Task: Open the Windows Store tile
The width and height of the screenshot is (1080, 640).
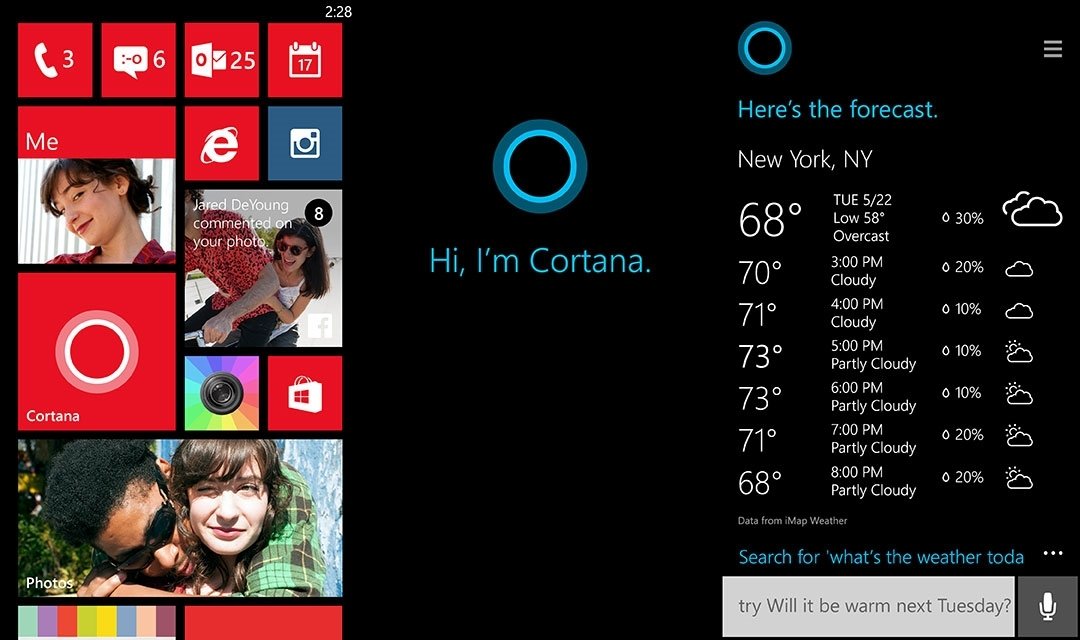Action: [x=305, y=393]
